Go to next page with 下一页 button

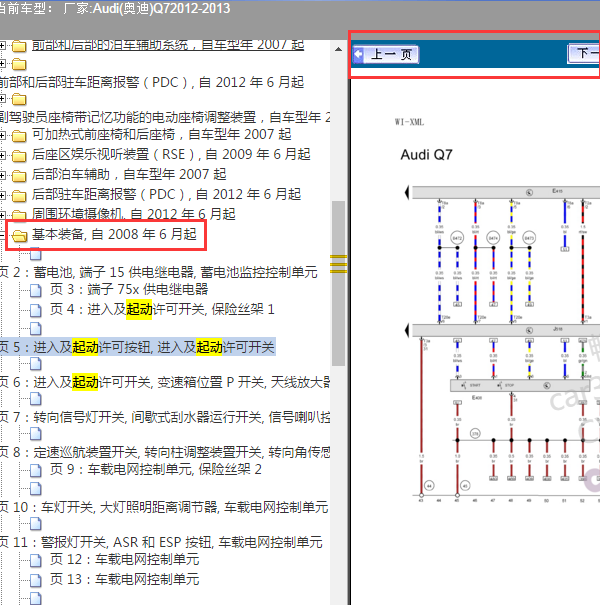(584, 54)
